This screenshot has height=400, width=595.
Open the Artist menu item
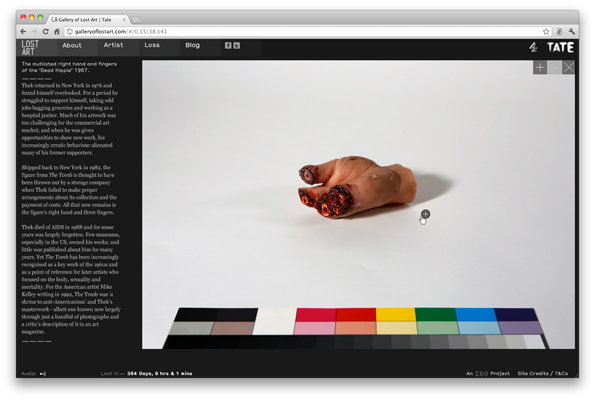pyautogui.click(x=113, y=45)
